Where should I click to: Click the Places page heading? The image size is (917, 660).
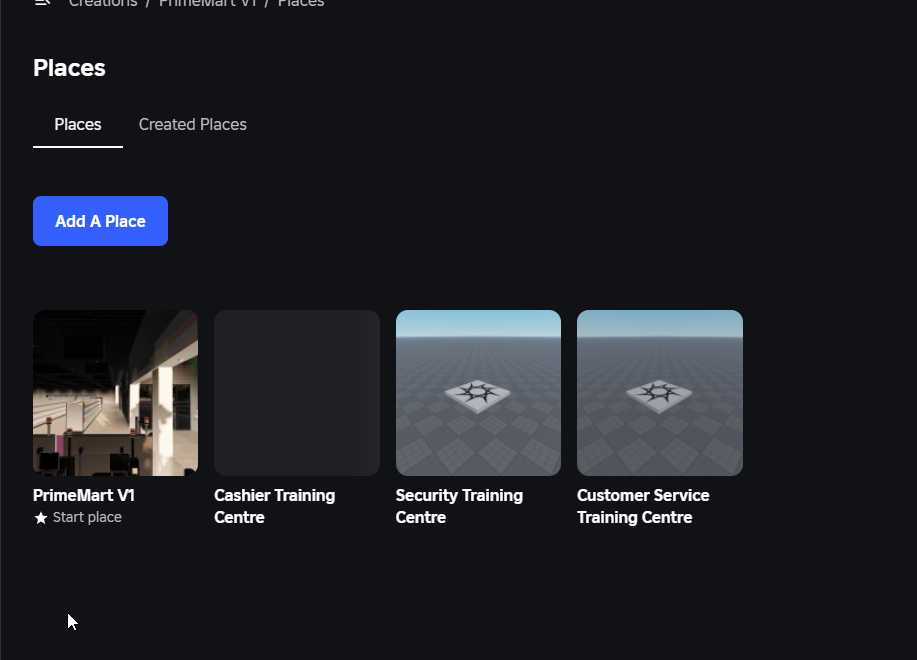pos(69,68)
